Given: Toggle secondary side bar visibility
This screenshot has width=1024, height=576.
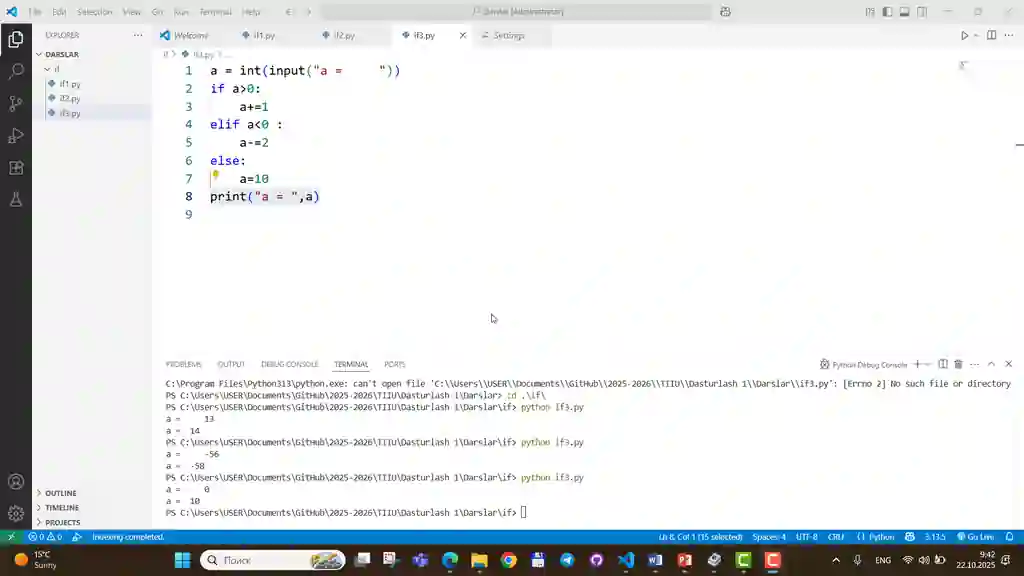Looking at the screenshot, I should click(x=921, y=12).
